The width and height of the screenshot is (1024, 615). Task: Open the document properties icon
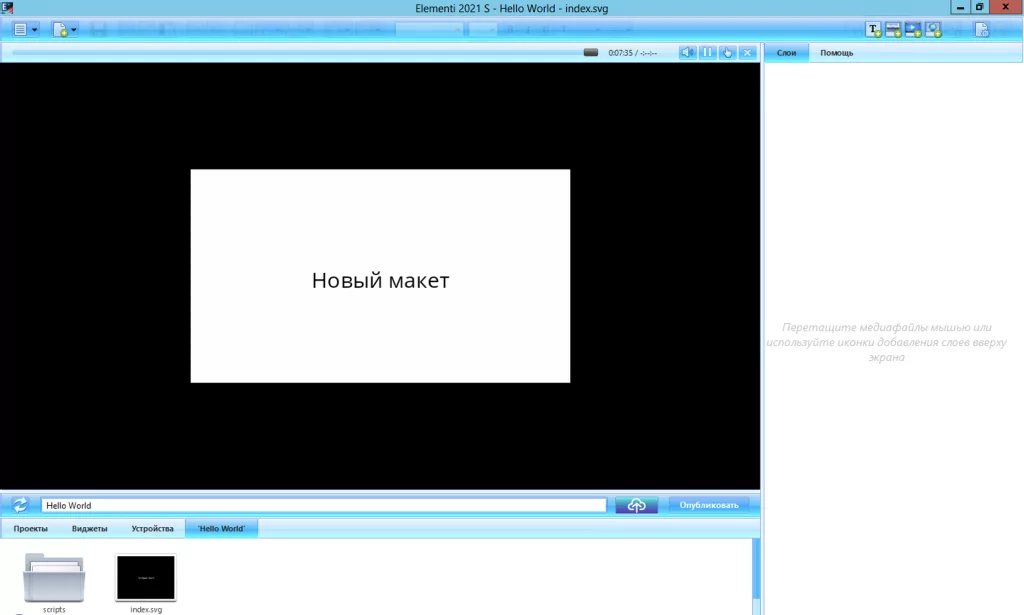982,29
